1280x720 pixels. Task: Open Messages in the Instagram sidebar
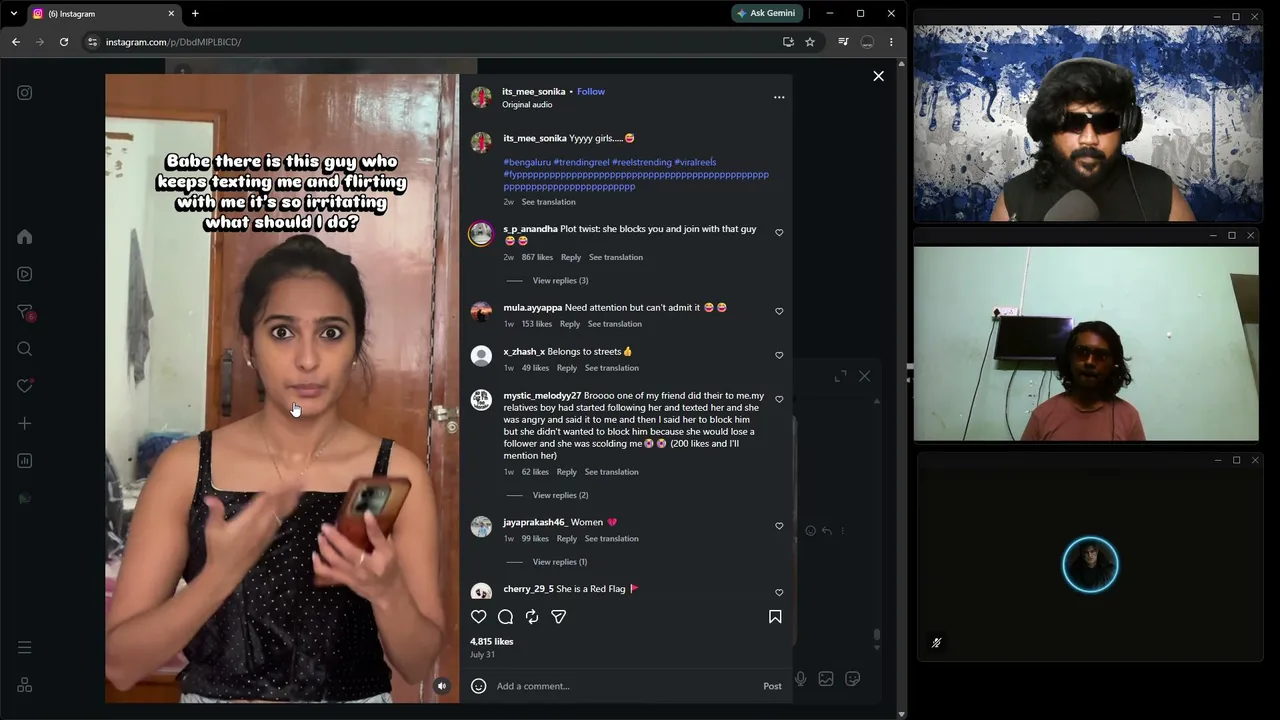(x=25, y=312)
